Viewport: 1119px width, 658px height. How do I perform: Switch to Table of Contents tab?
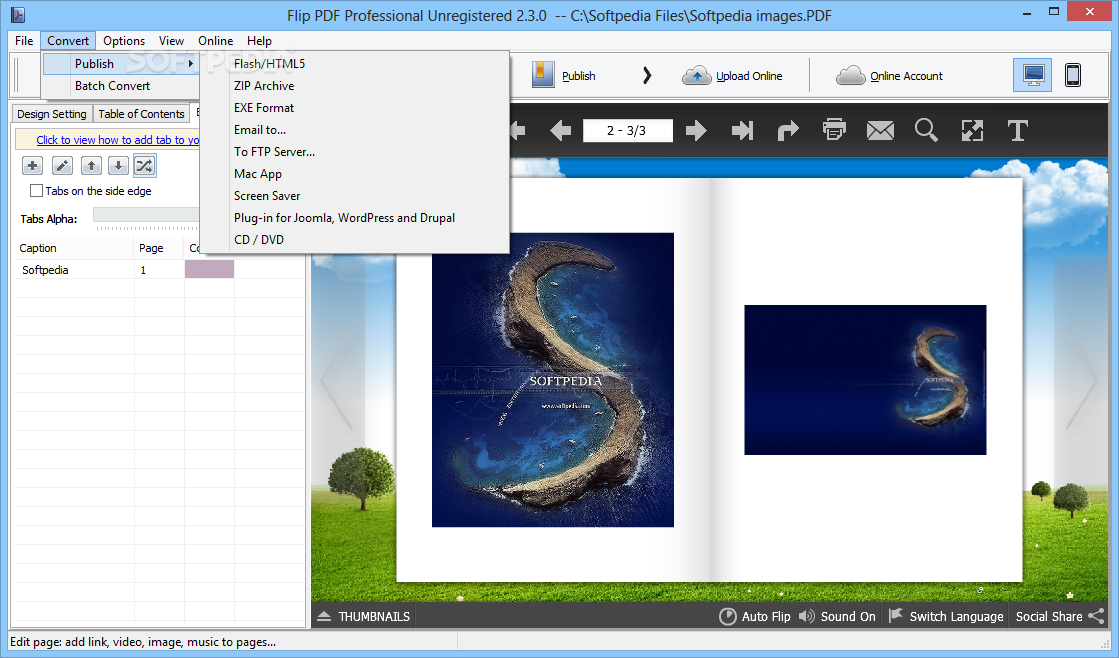(x=141, y=113)
